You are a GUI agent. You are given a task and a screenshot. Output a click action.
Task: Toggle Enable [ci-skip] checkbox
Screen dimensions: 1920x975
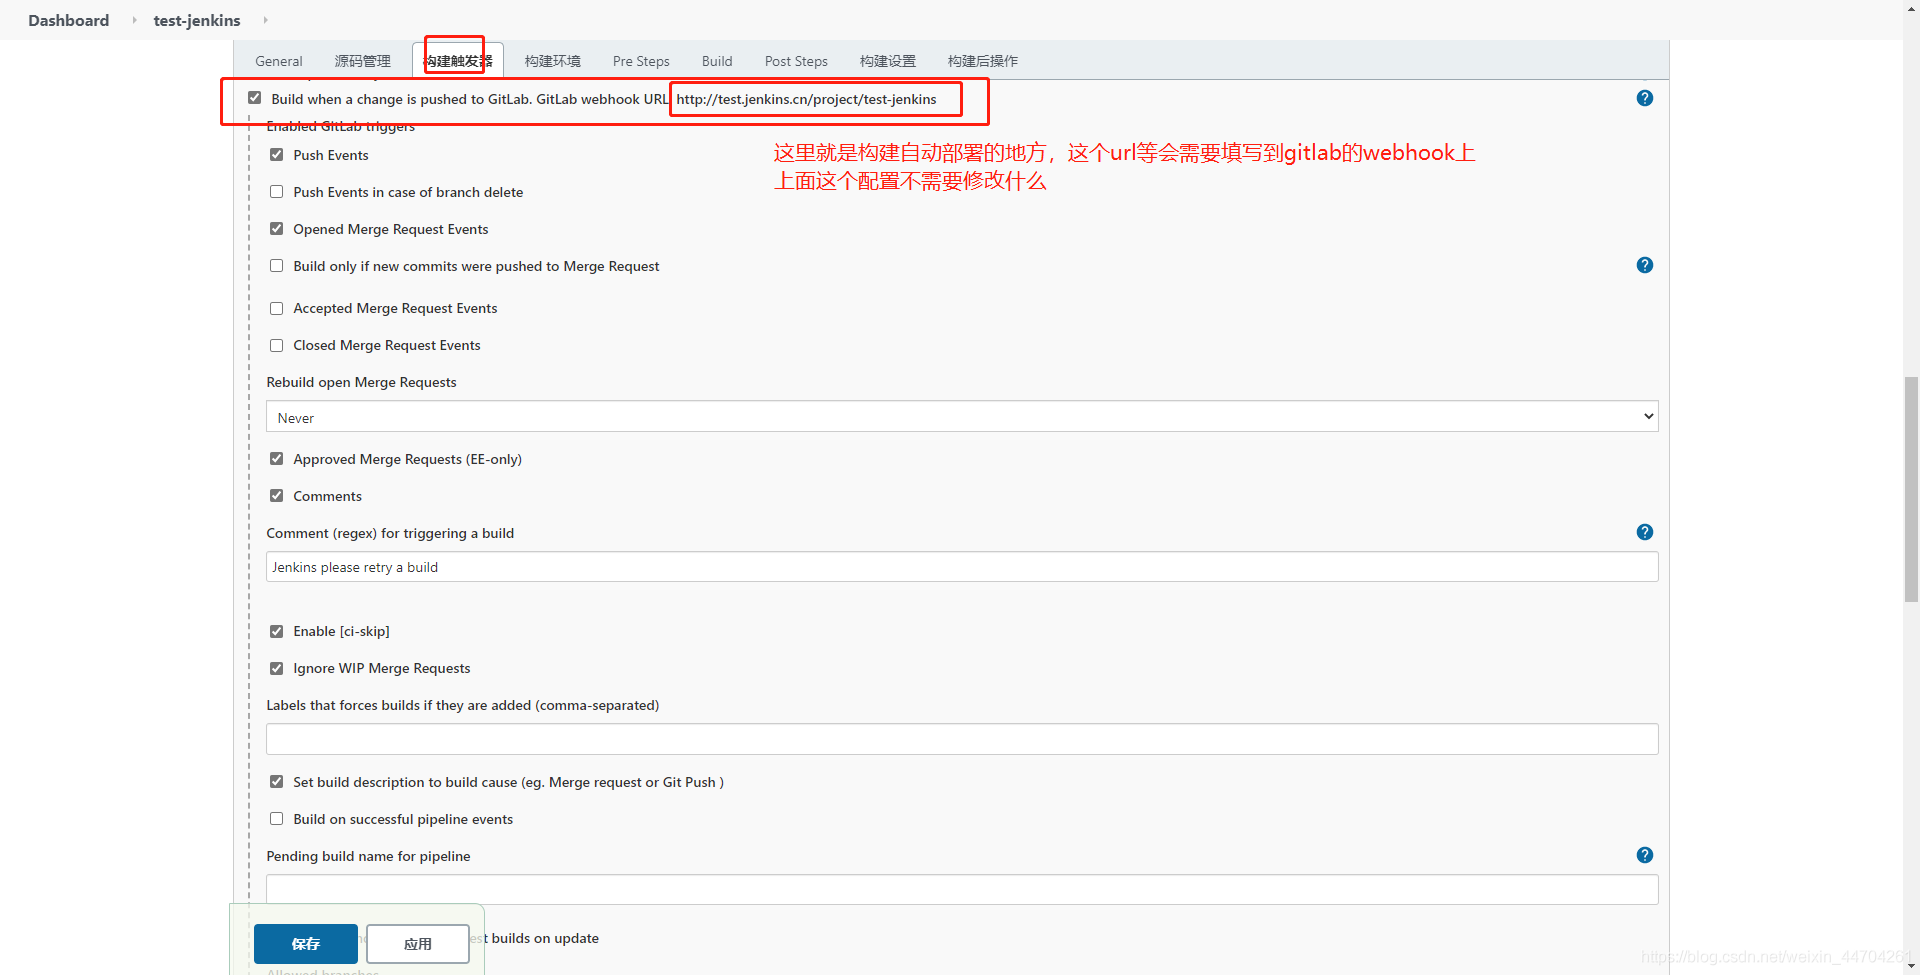tap(277, 631)
